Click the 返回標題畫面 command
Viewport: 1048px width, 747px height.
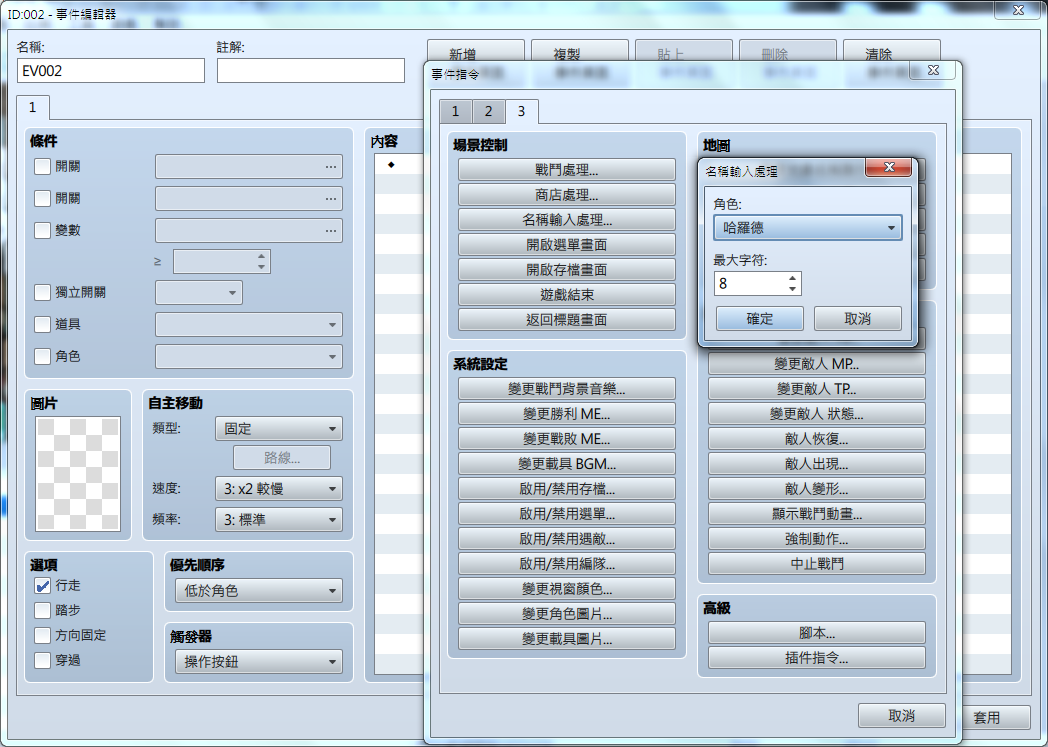[x=567, y=319]
